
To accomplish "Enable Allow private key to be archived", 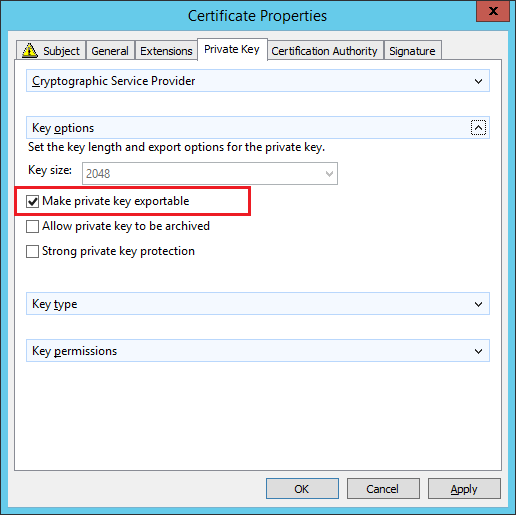I will [x=32, y=226].
